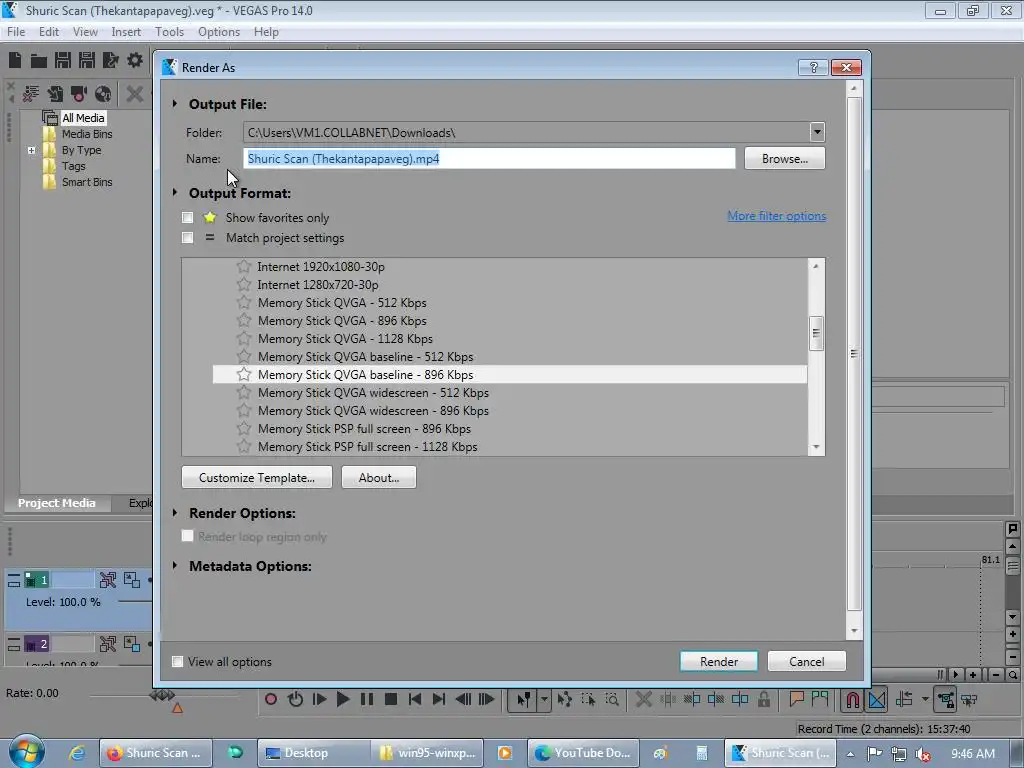The height and width of the screenshot is (768, 1024).
Task: Click the Insert Region icon in toolbar
Action: click(820, 699)
